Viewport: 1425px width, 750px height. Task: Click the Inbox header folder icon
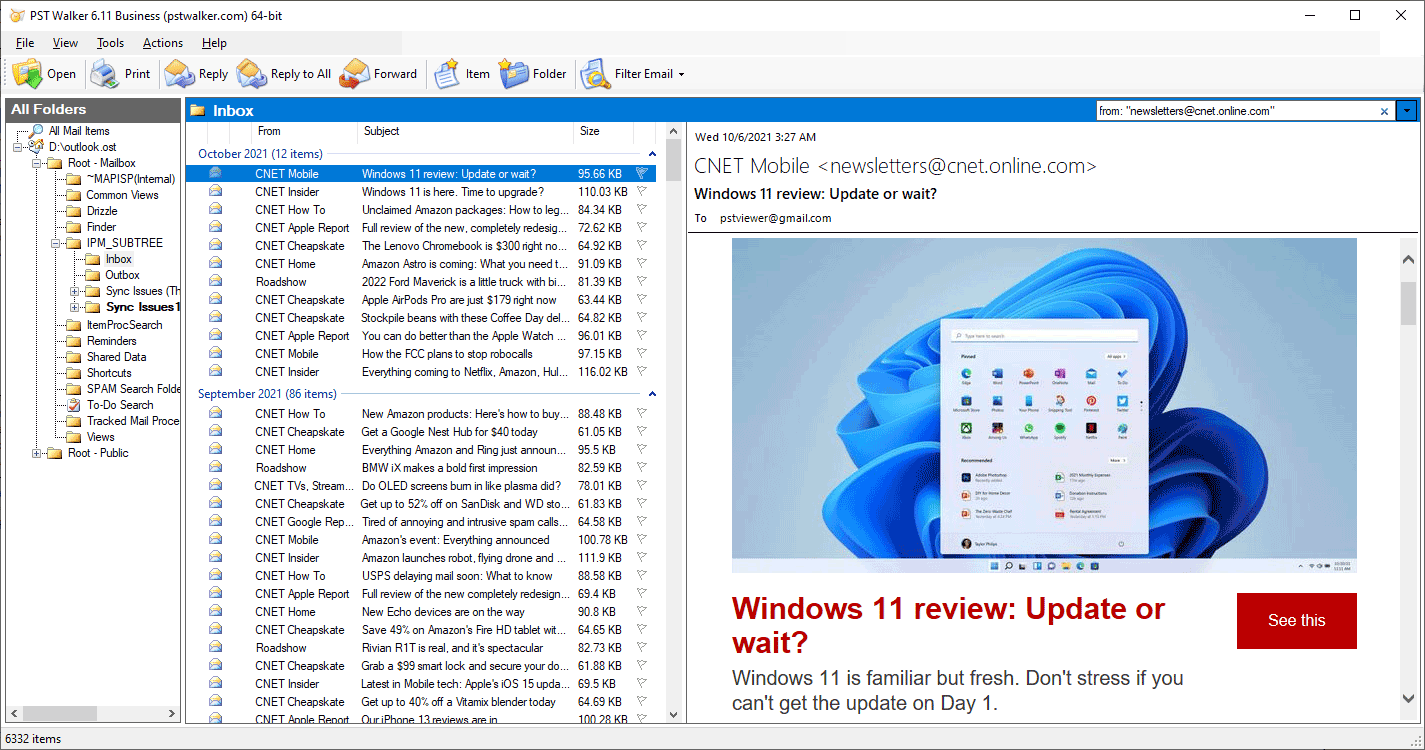(198, 111)
